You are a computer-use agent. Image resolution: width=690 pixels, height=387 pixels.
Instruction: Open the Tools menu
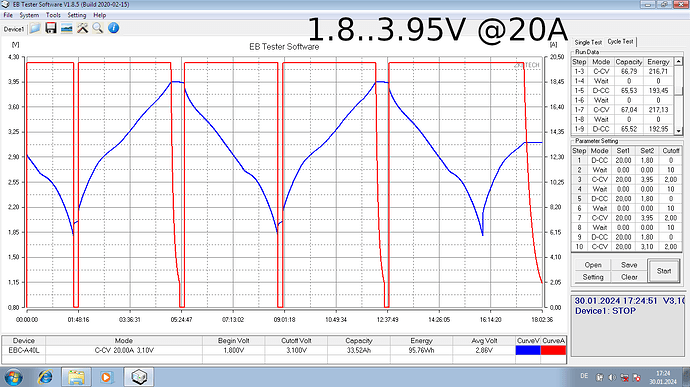[x=53, y=15]
